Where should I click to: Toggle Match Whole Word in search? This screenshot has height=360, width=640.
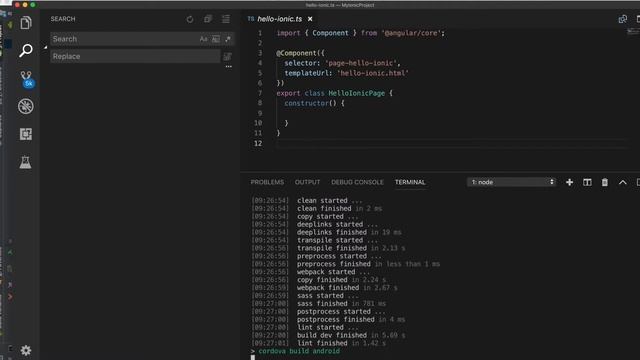pyautogui.click(x=216, y=39)
